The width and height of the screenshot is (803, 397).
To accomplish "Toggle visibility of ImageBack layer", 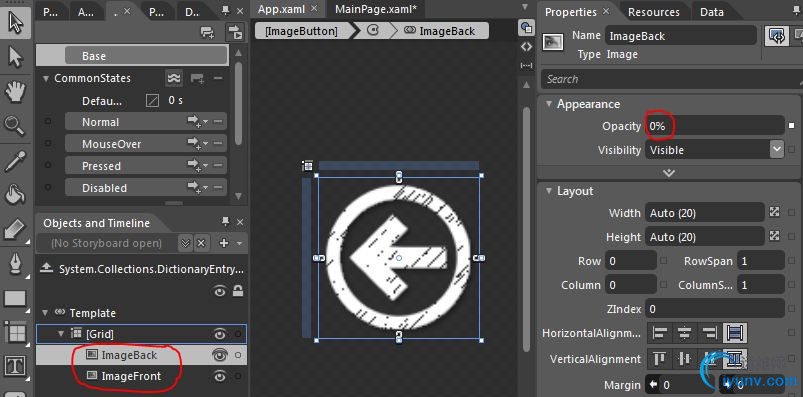I will tap(220, 354).
